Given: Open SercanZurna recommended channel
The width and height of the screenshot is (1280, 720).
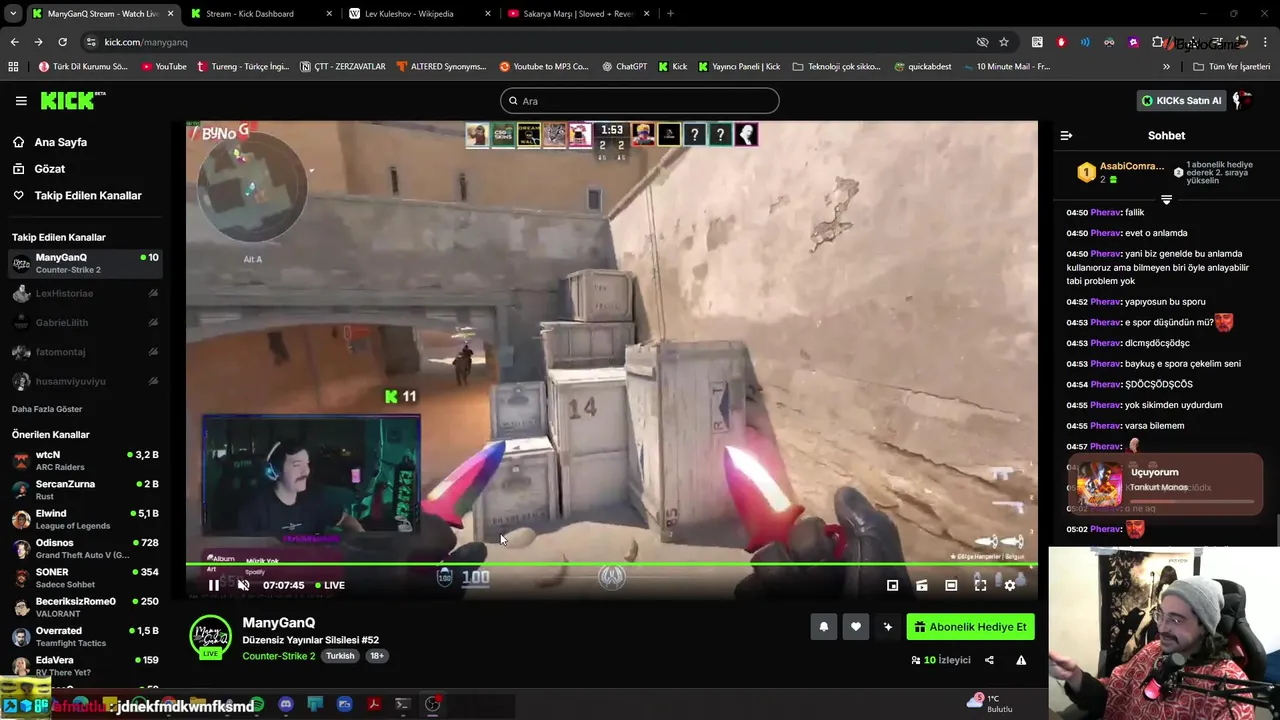Looking at the screenshot, I should (85, 490).
